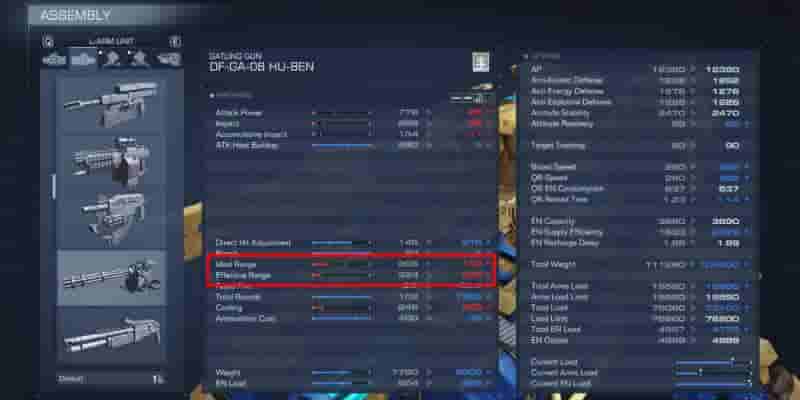Click the Accumulative Impact stat row
The height and width of the screenshot is (400, 800).
(x=352, y=134)
